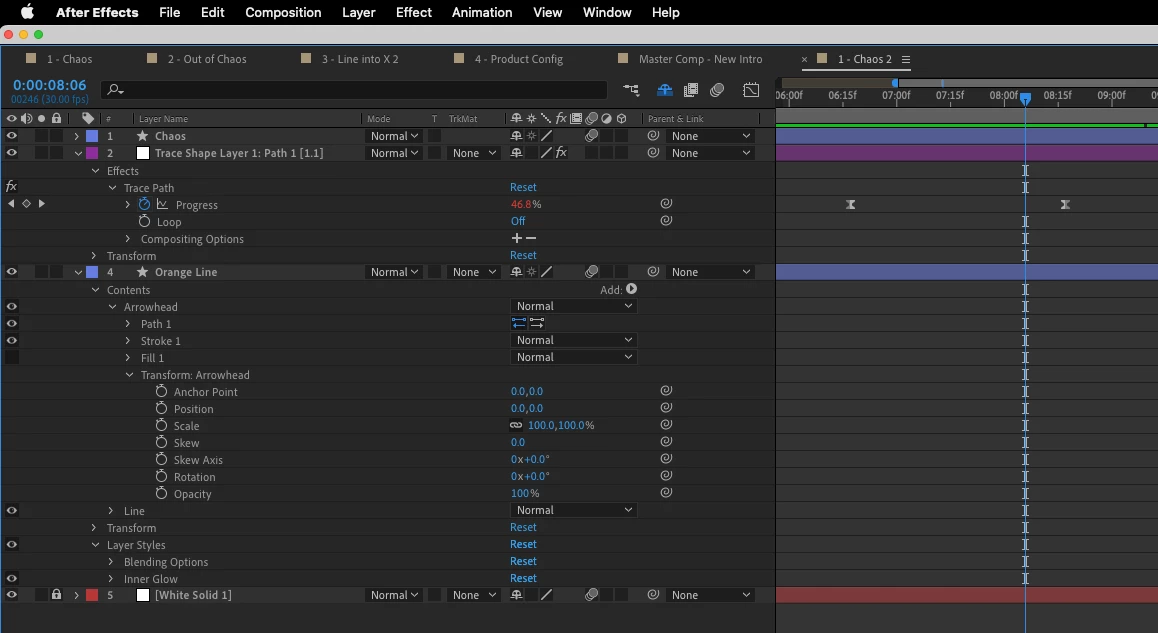This screenshot has height=633, width=1158.
Task: Collapse the Trace Shape Layer 1 twirl
Action: click(x=78, y=153)
